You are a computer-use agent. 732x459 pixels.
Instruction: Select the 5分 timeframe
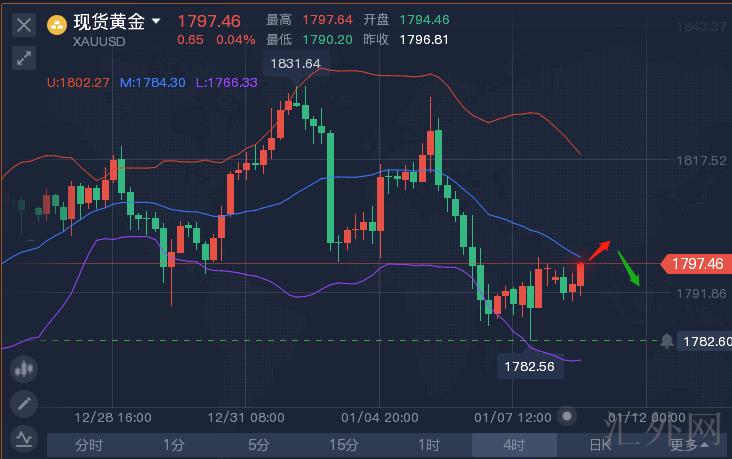259,445
